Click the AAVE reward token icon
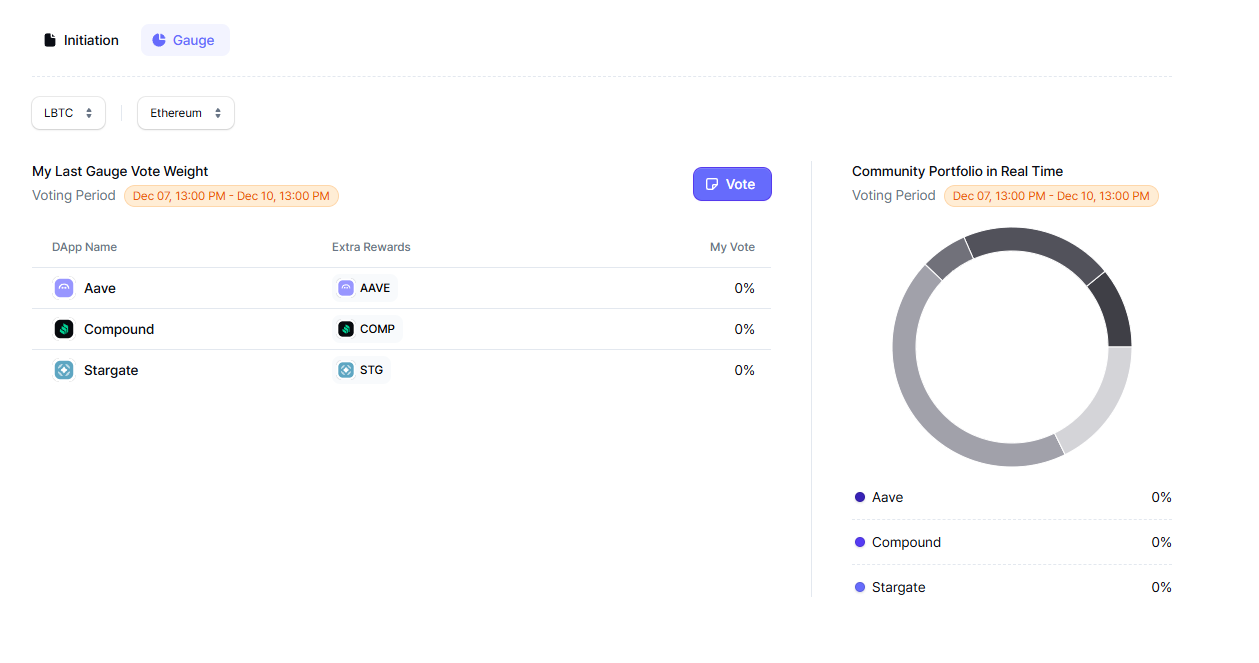 click(346, 288)
